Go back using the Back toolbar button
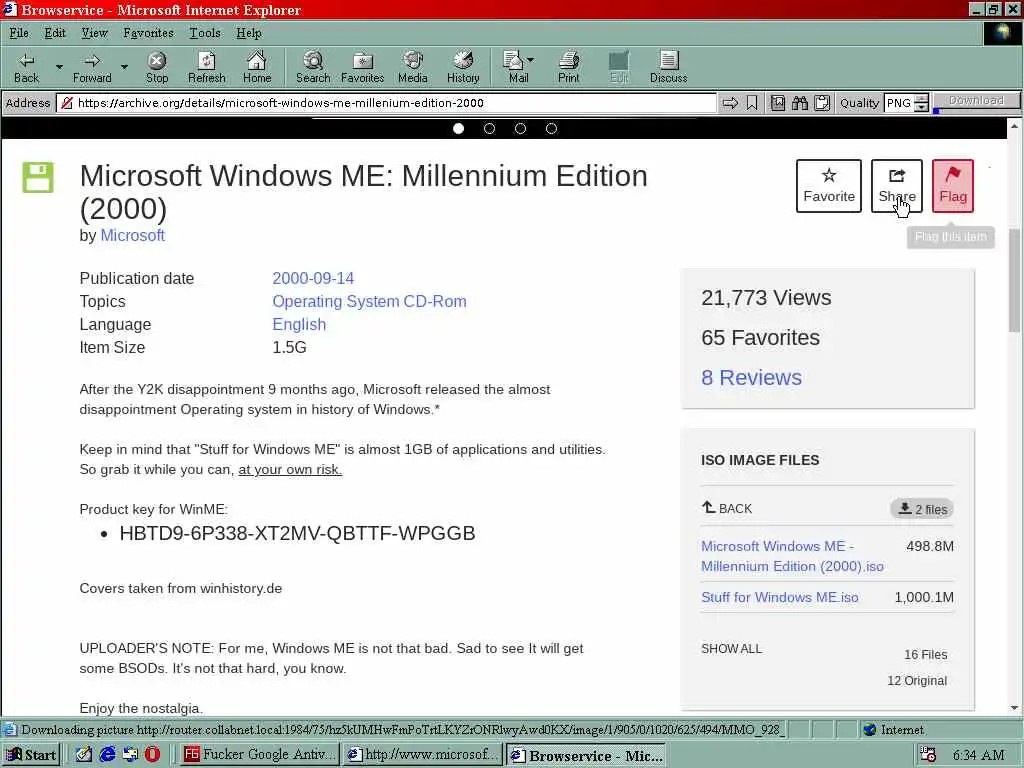 coord(26,67)
